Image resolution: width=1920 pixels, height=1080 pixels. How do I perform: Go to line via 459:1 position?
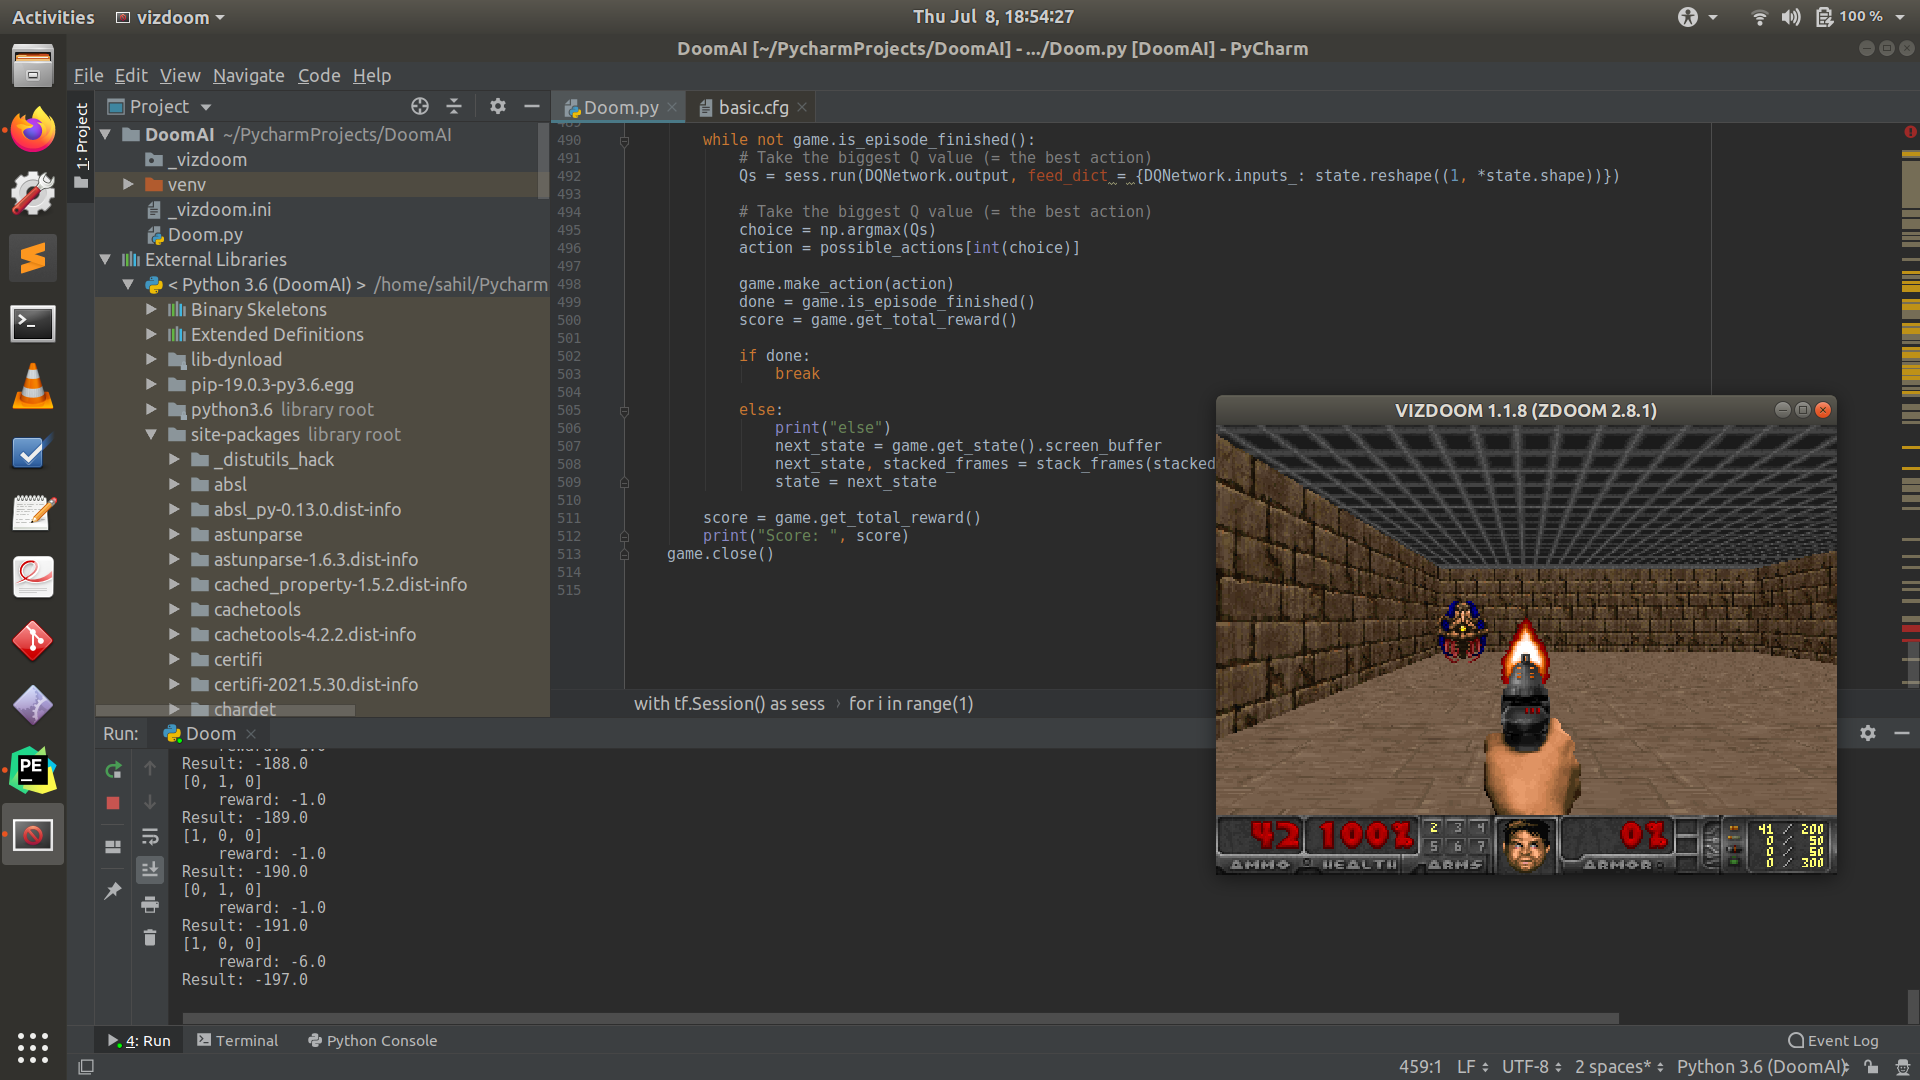[x=1420, y=1067]
